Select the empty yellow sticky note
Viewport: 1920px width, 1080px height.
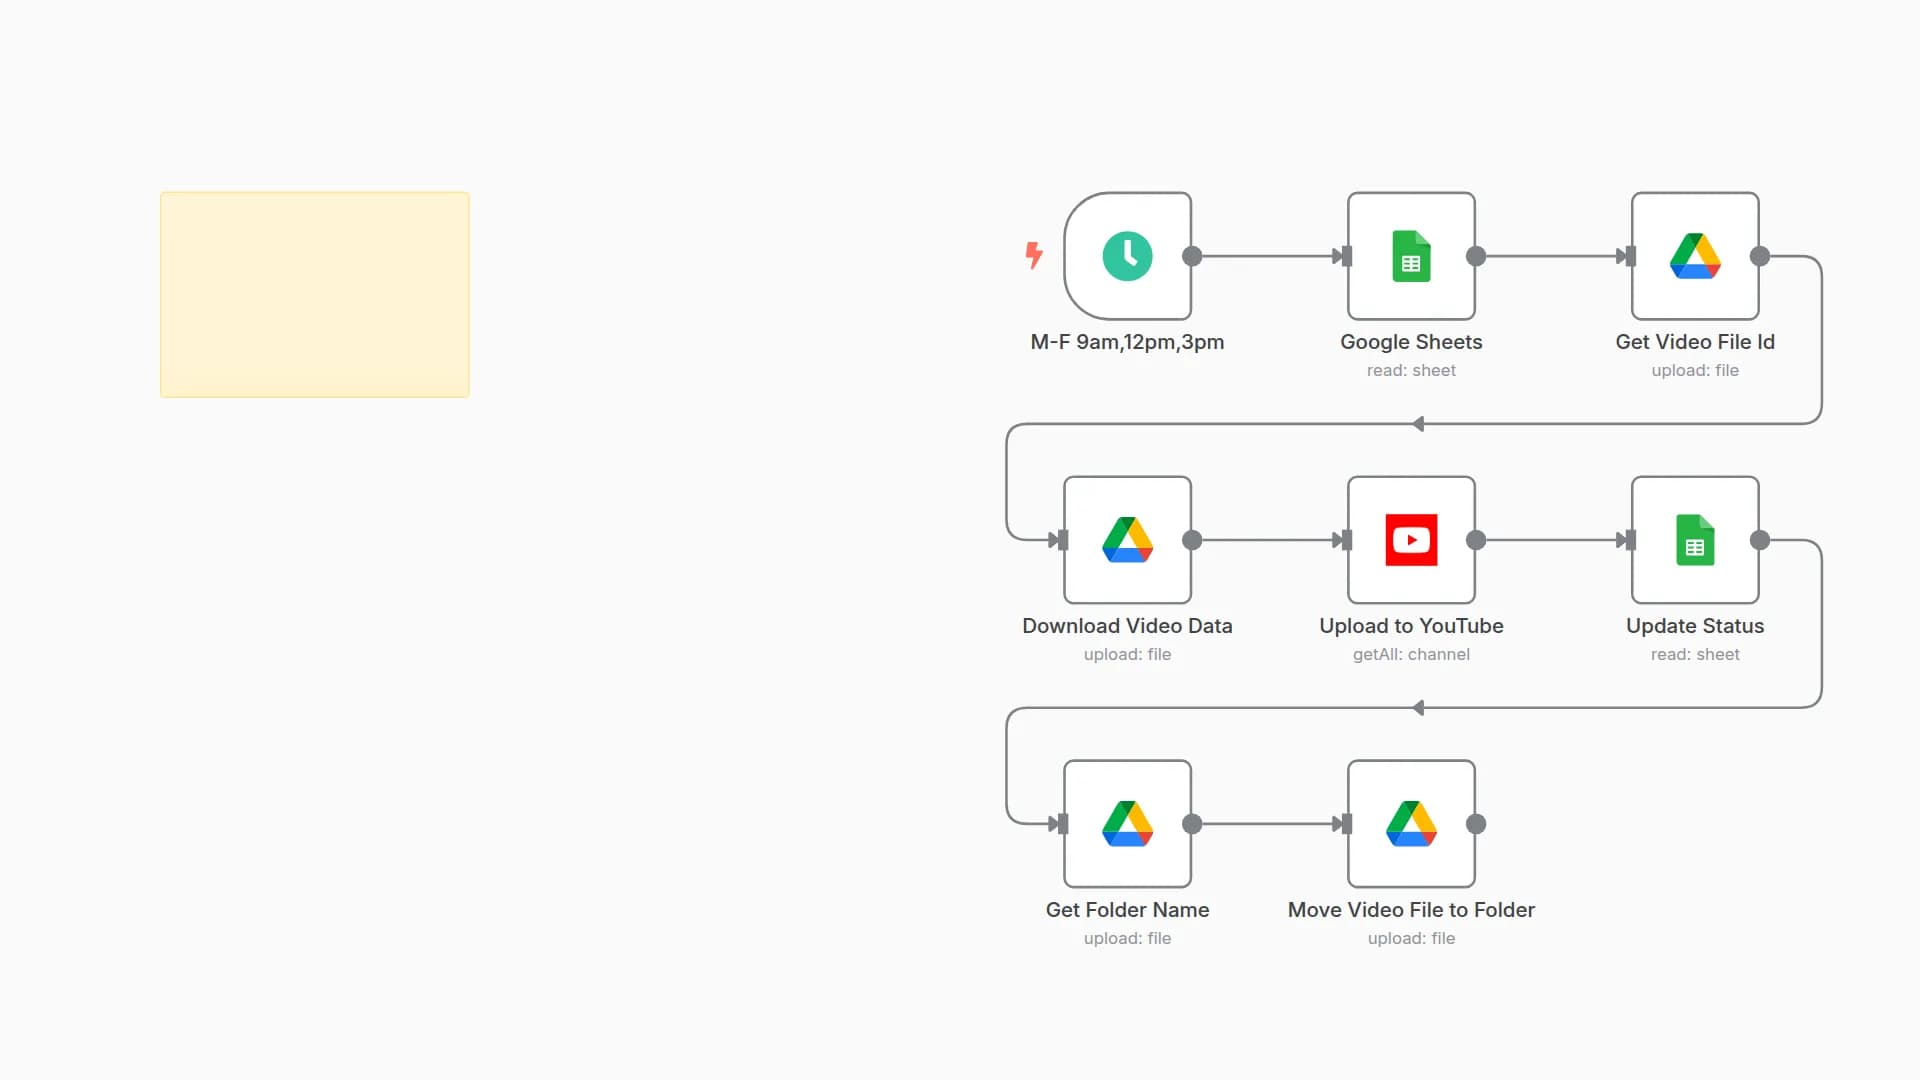click(315, 295)
